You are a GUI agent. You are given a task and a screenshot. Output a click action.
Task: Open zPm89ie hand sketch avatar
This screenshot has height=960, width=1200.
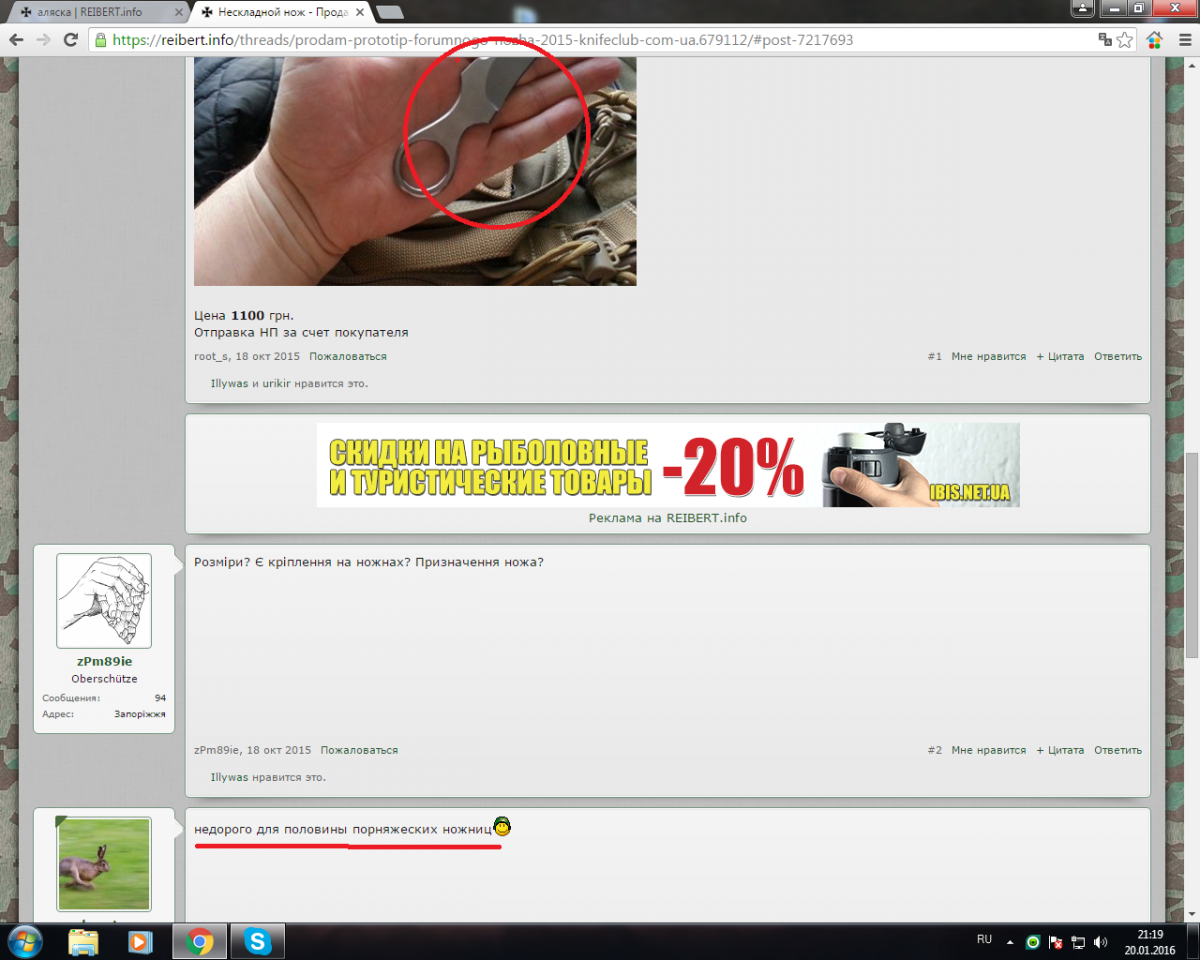tap(104, 601)
